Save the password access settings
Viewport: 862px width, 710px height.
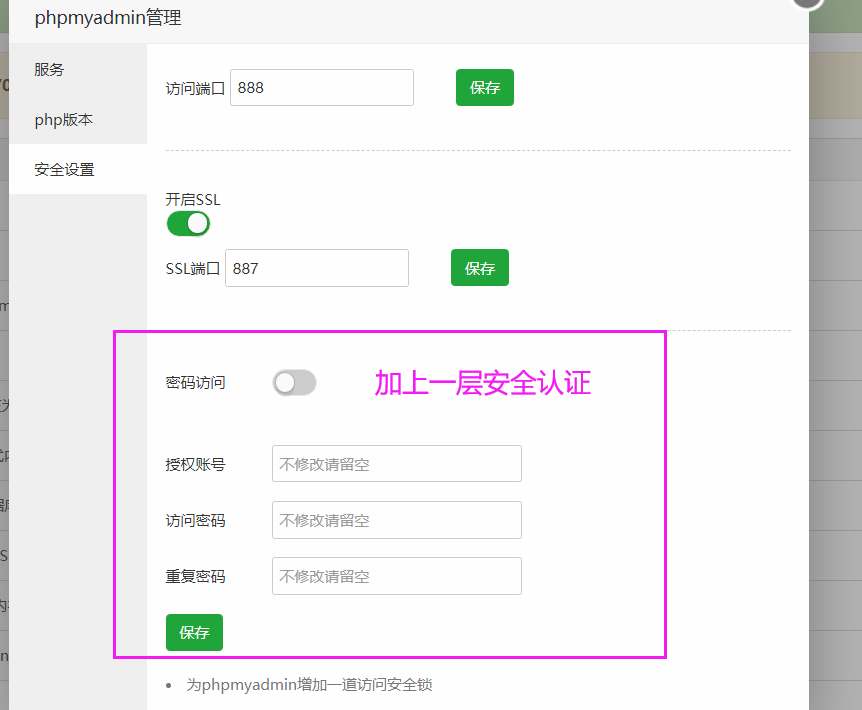click(194, 633)
